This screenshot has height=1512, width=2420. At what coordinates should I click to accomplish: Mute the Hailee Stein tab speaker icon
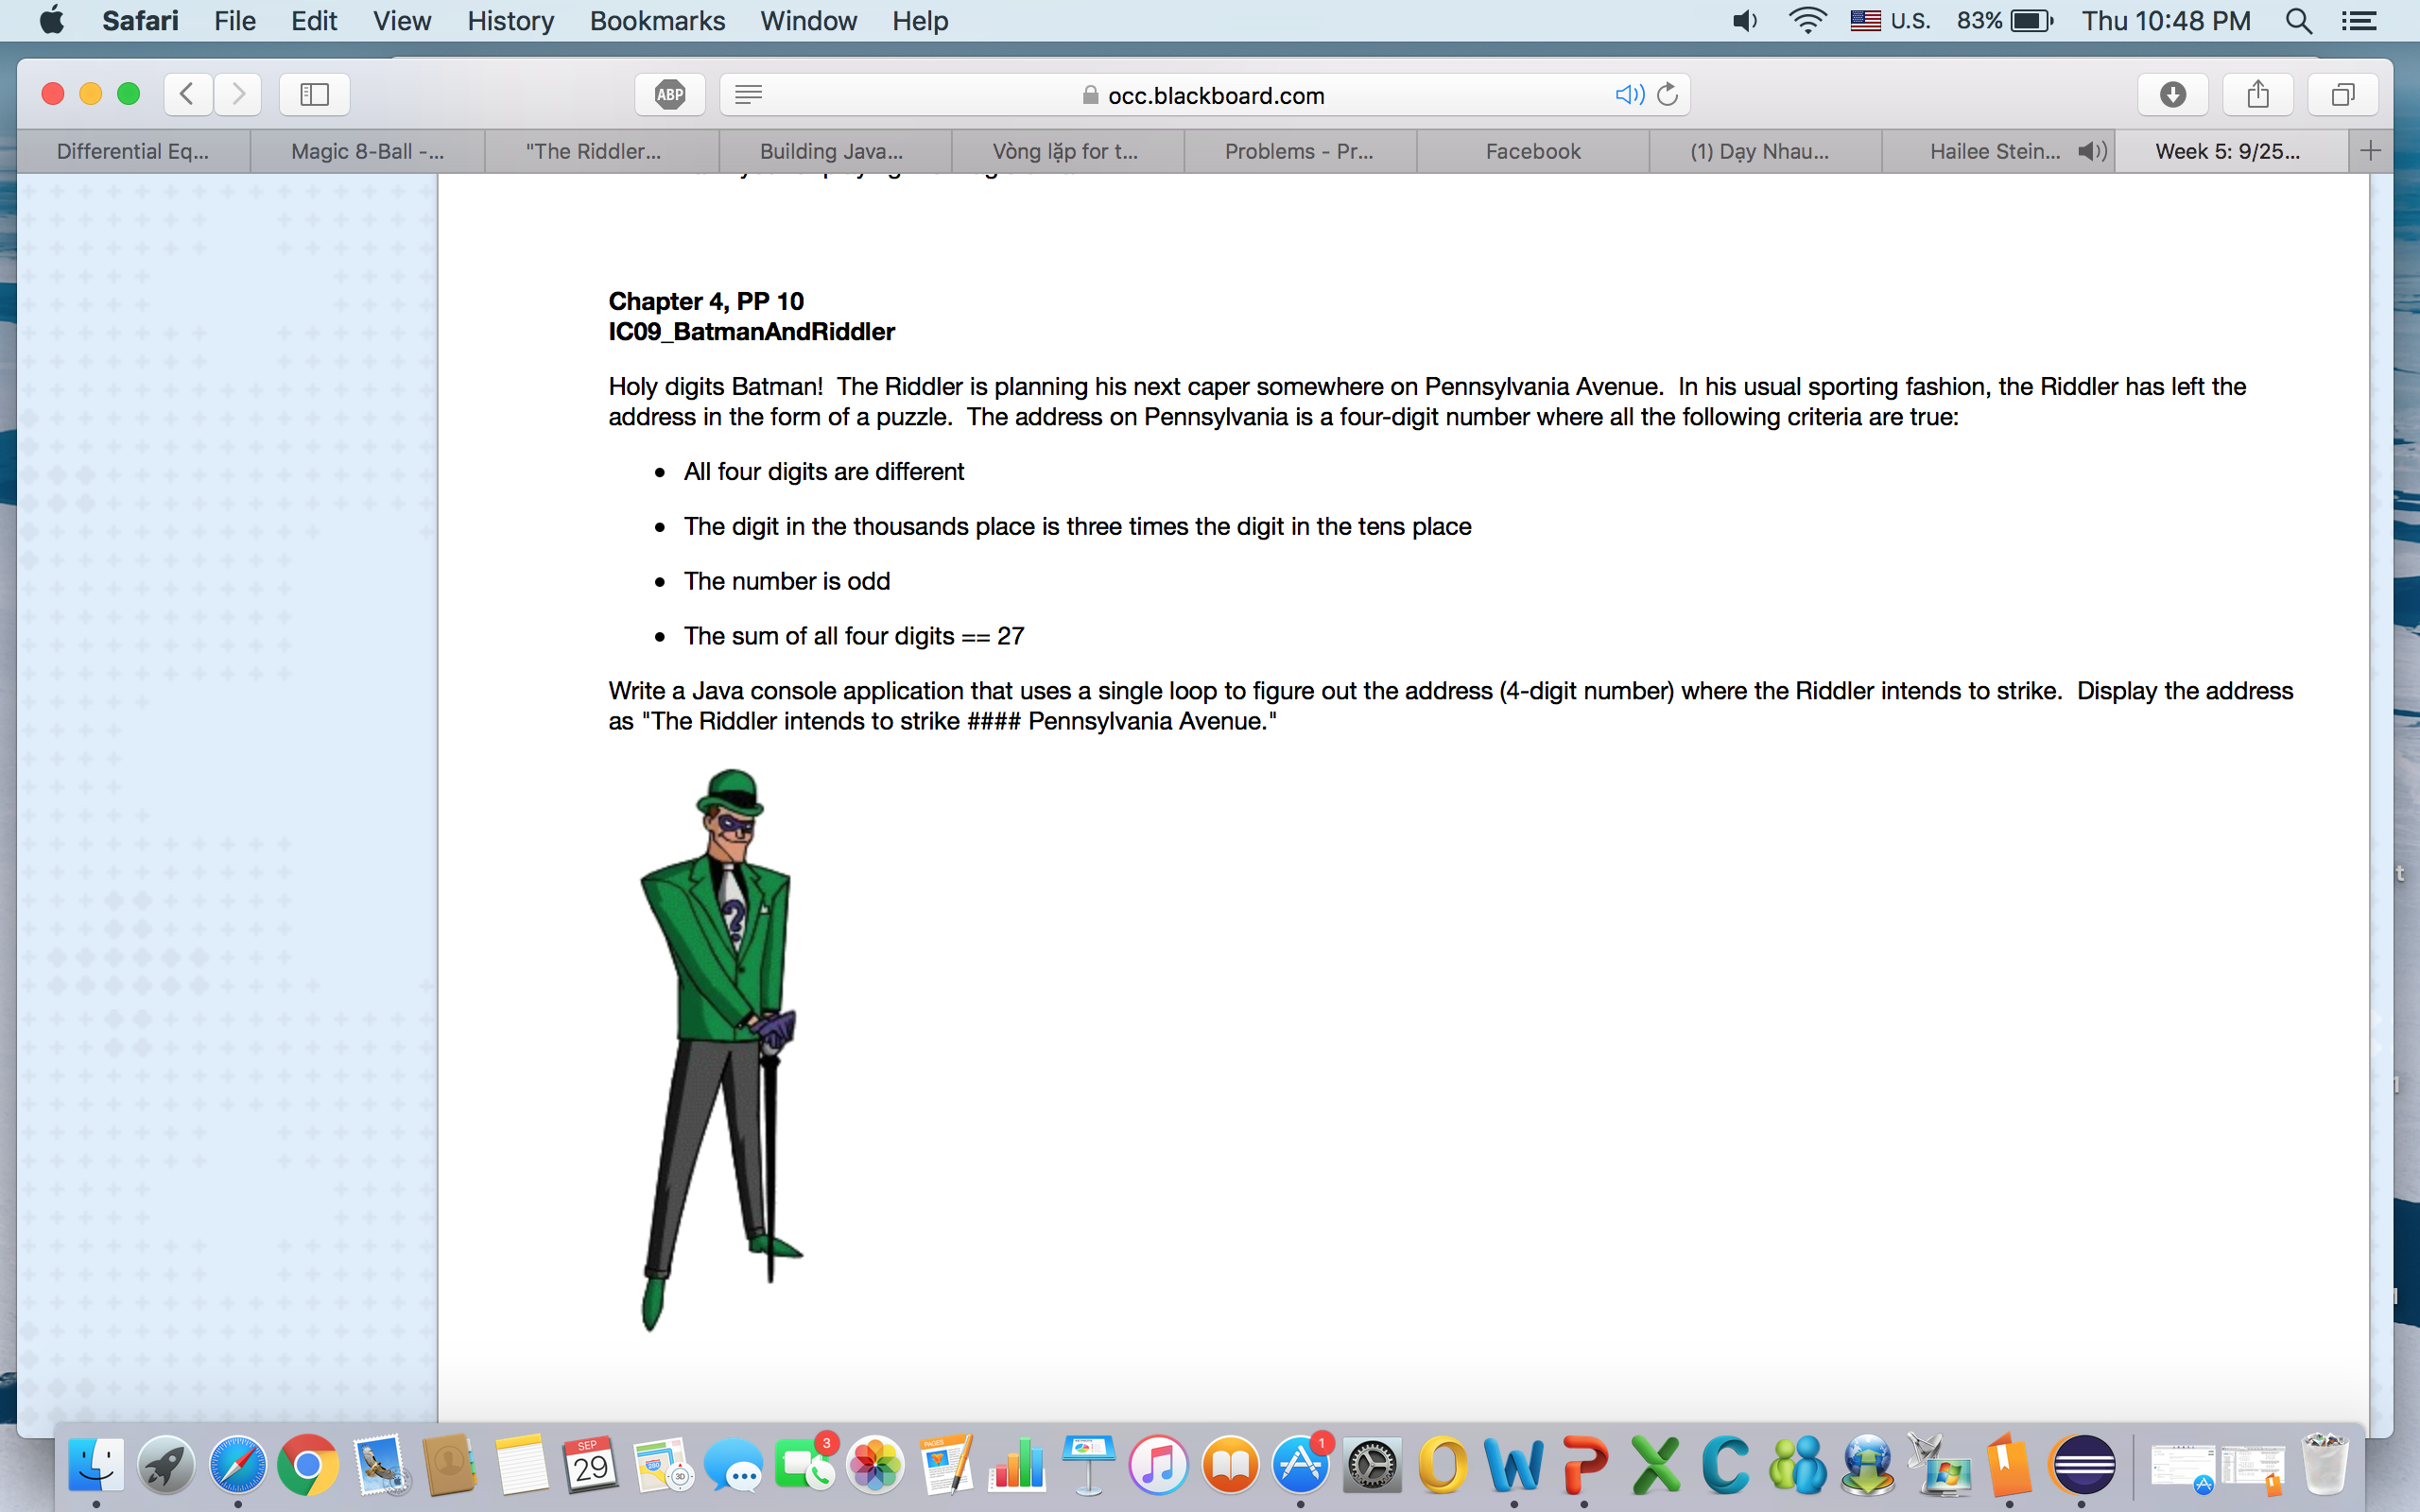pos(2091,151)
